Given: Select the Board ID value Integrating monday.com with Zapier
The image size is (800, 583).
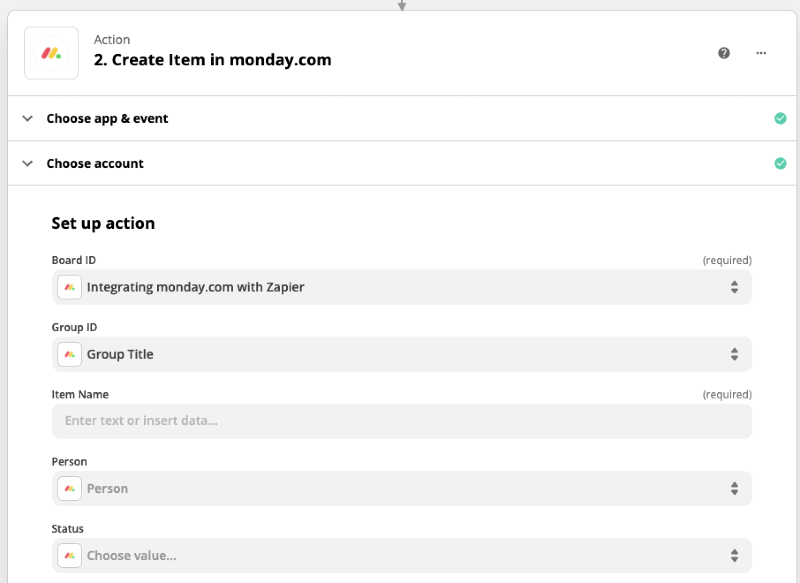Looking at the screenshot, I should [x=195, y=287].
